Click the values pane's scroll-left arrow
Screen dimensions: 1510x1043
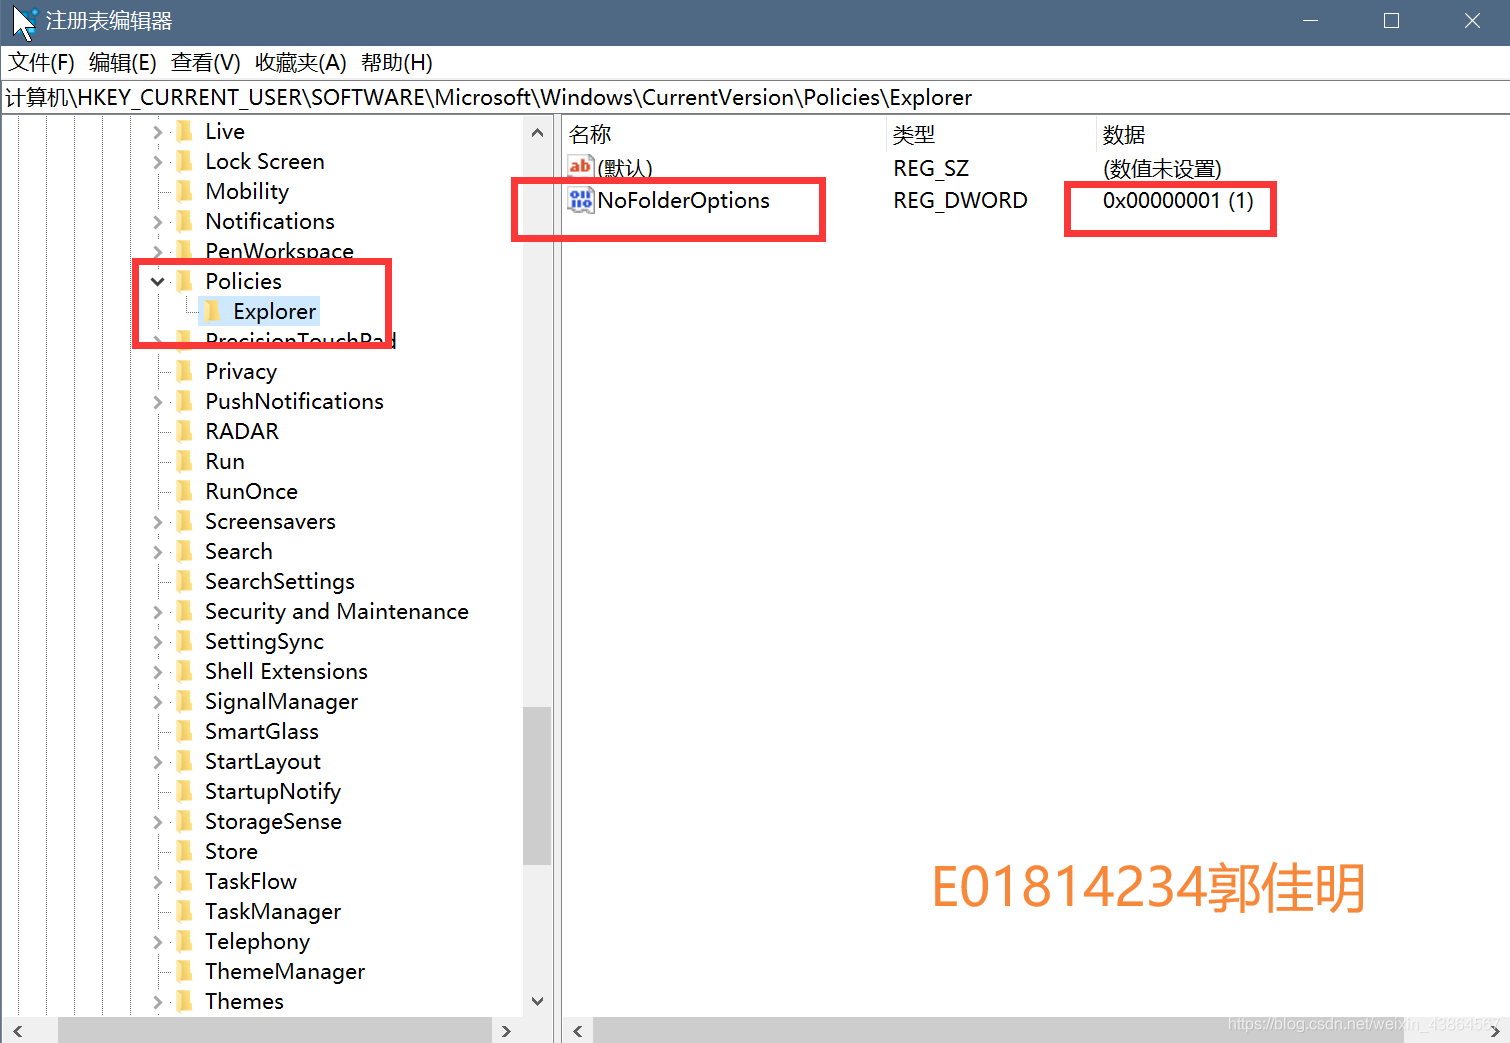pyautogui.click(x=577, y=1031)
